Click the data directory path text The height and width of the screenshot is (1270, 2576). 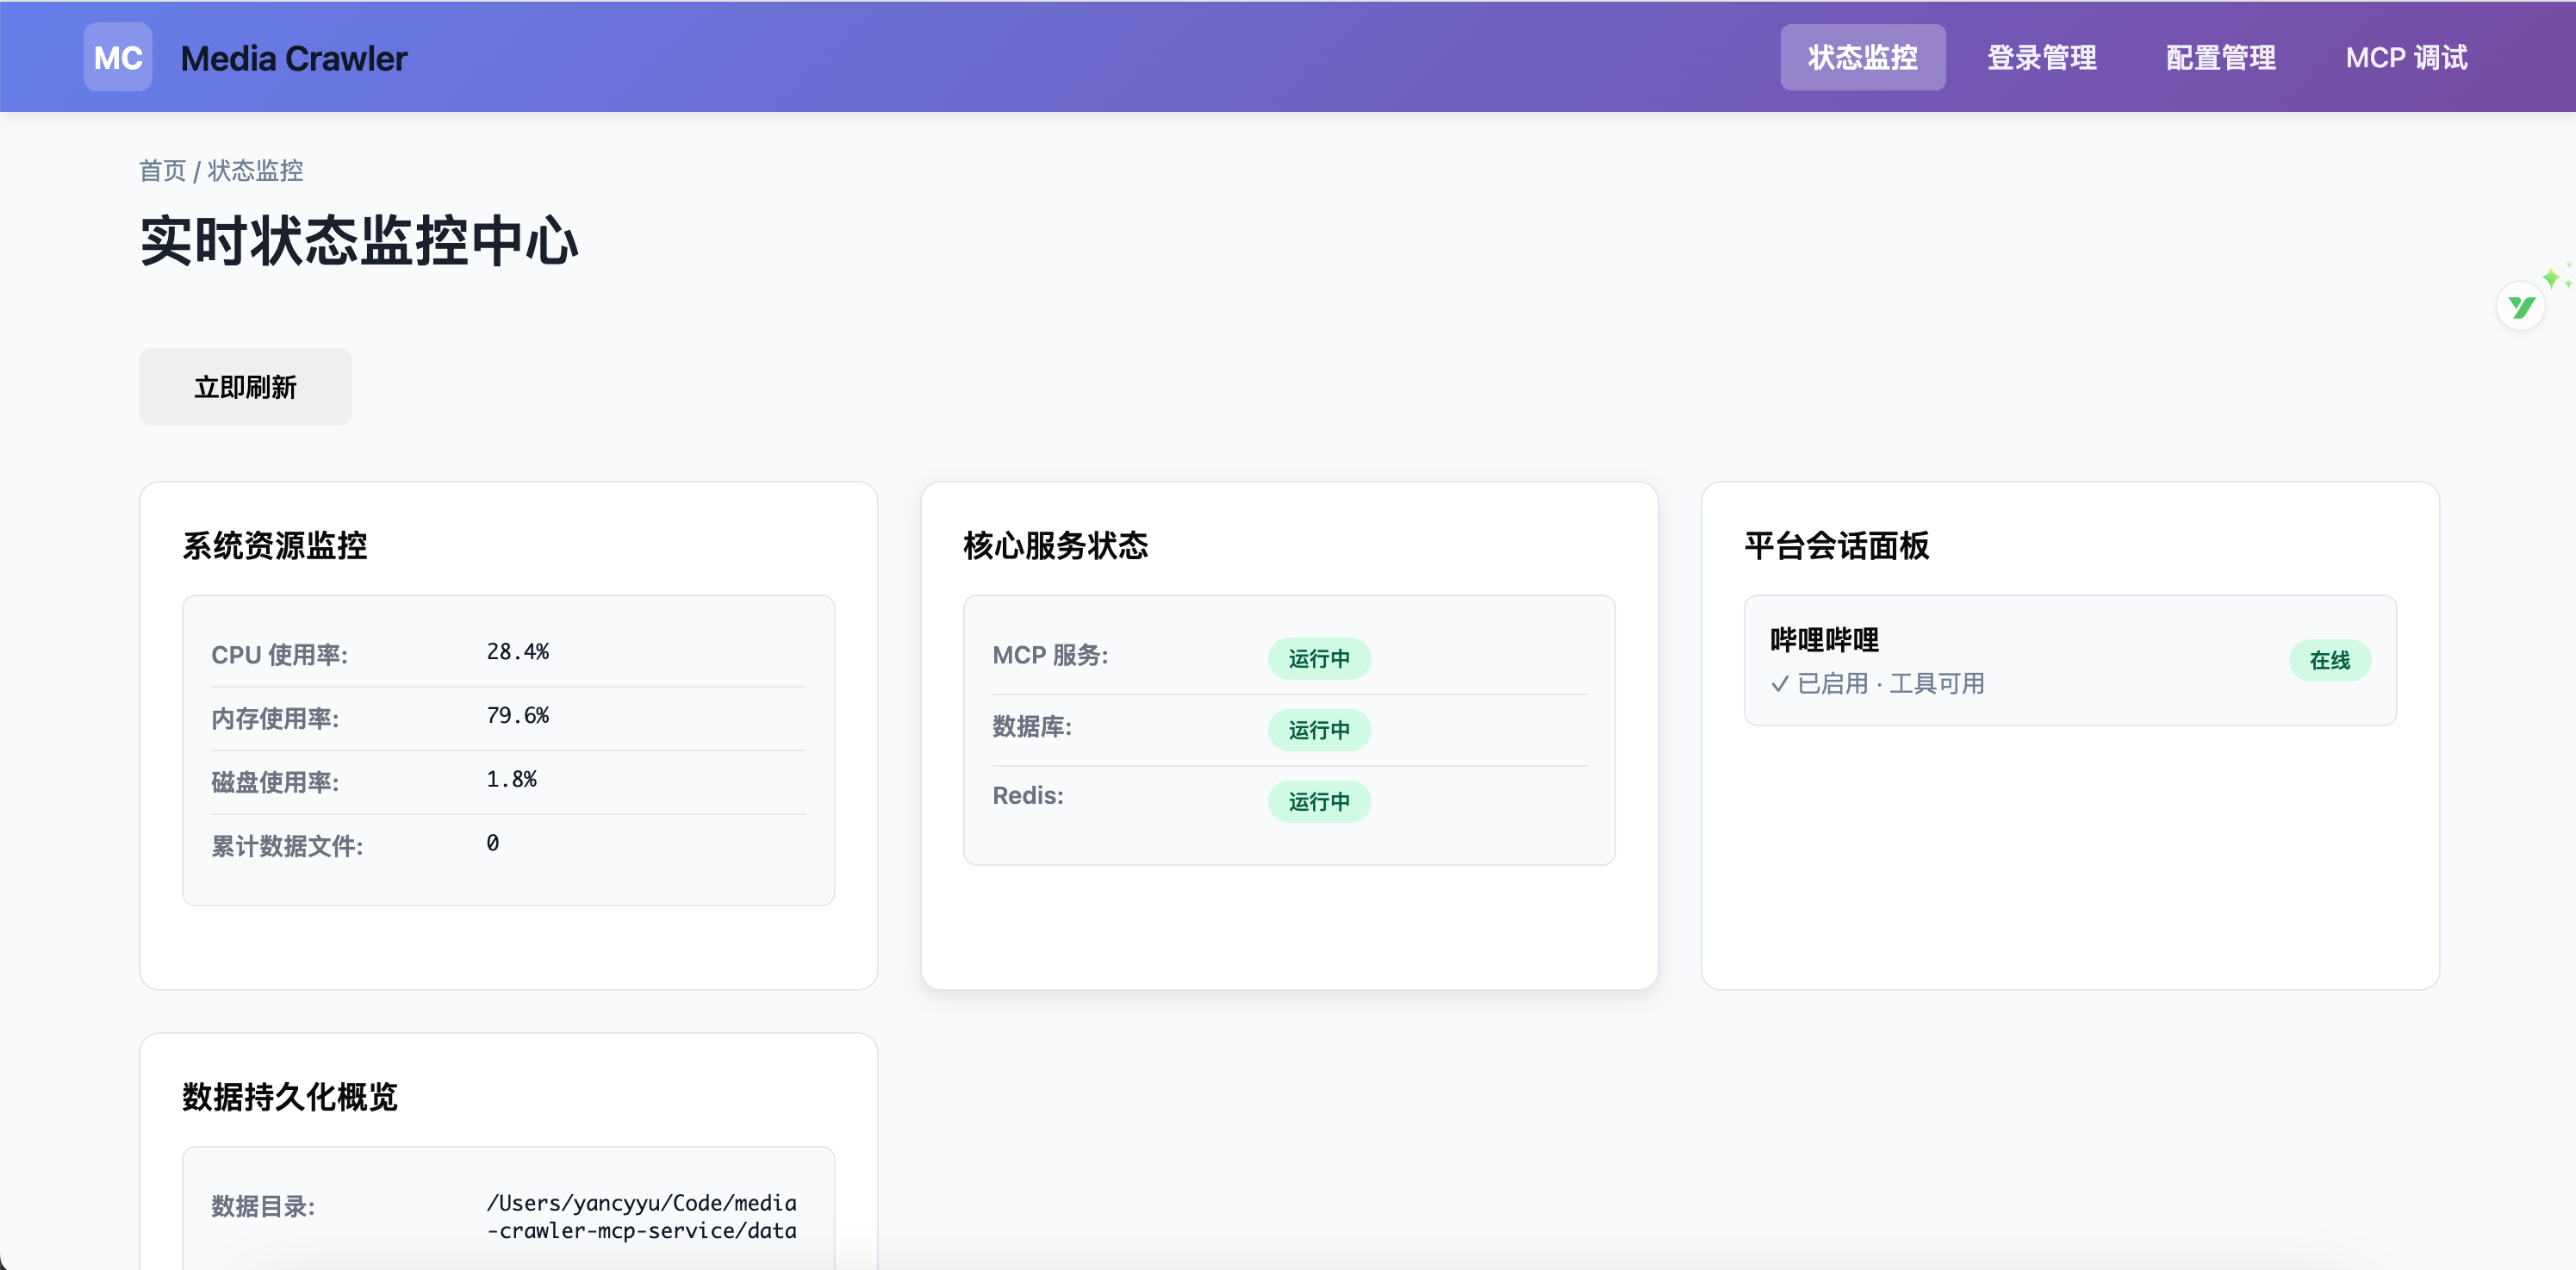point(641,1217)
